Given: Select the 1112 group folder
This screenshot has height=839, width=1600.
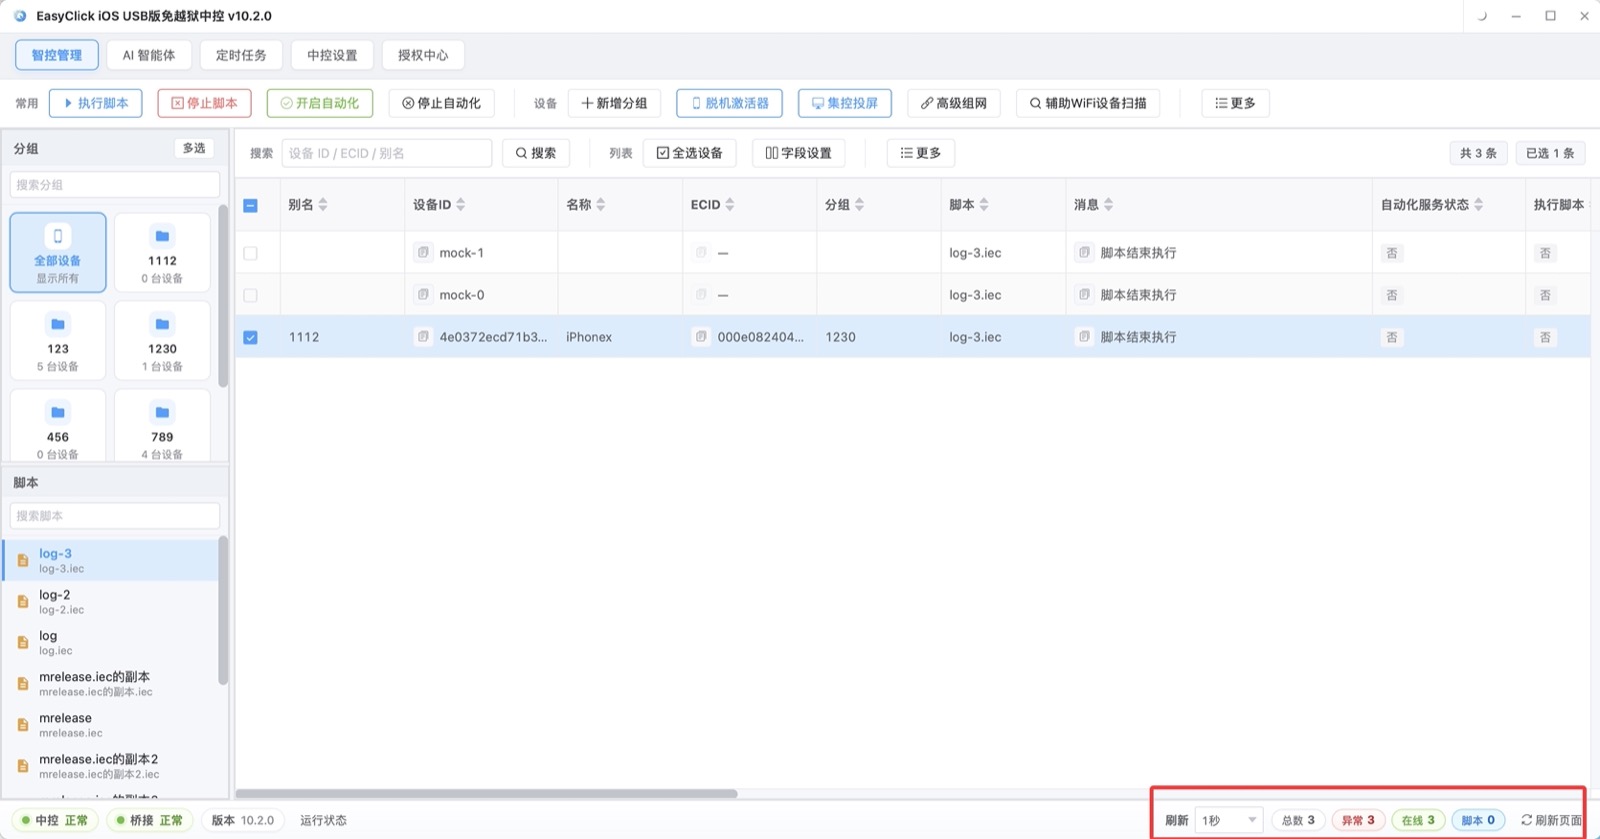Looking at the screenshot, I should tap(162, 252).
